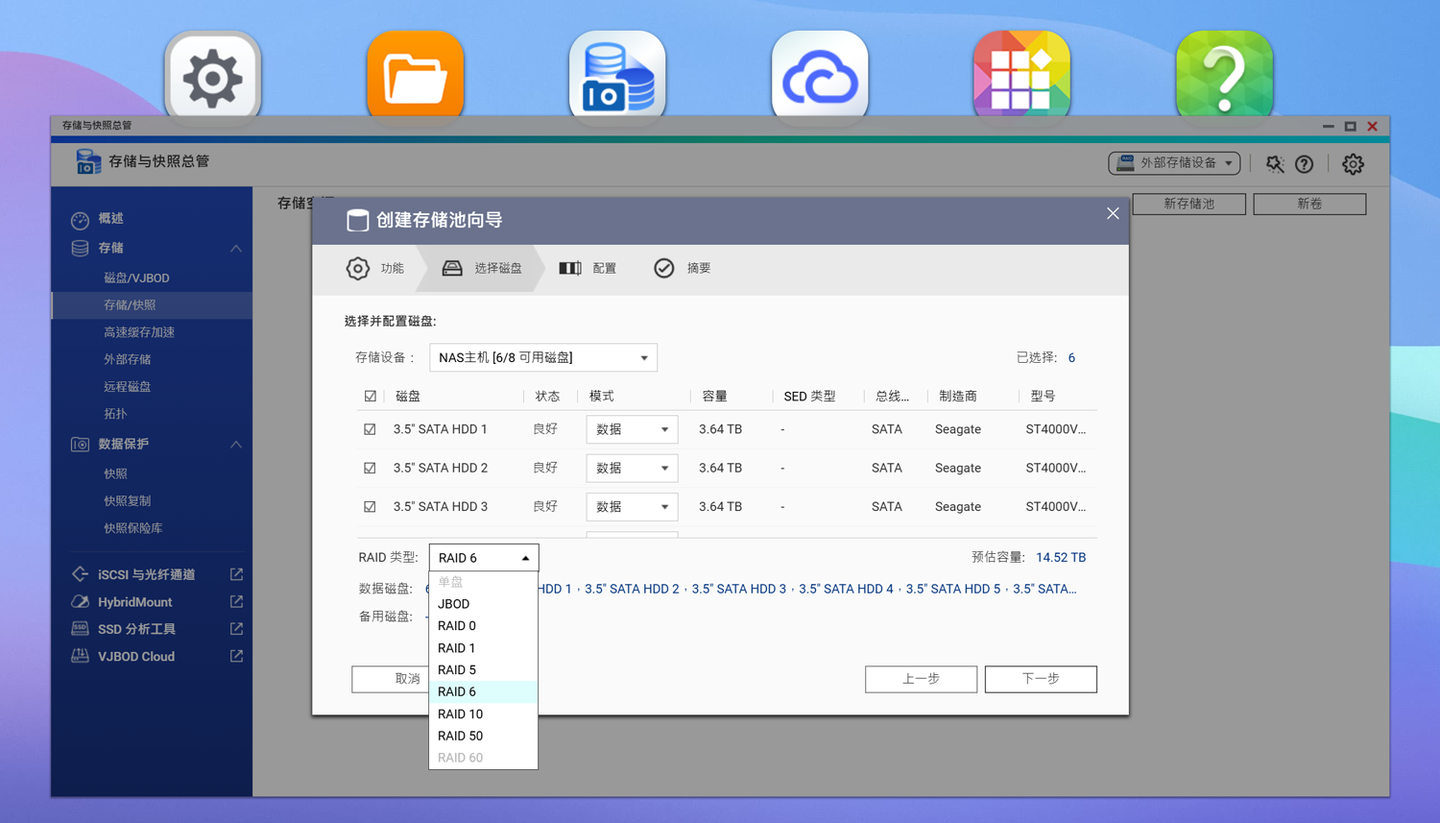This screenshot has width=1440, height=823.
Task: Click the 配置 step icon
Action: [x=570, y=268]
